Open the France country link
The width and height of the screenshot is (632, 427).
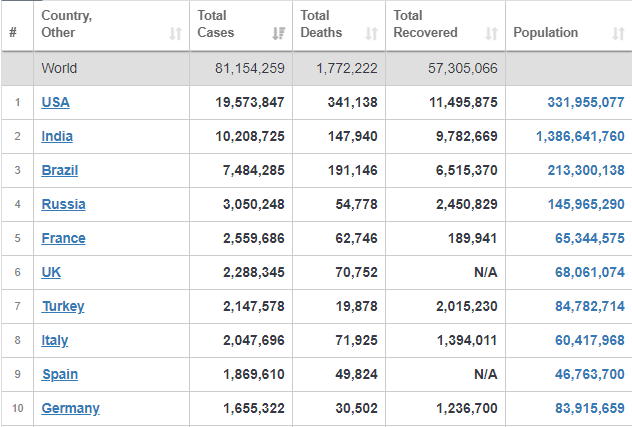(x=63, y=238)
